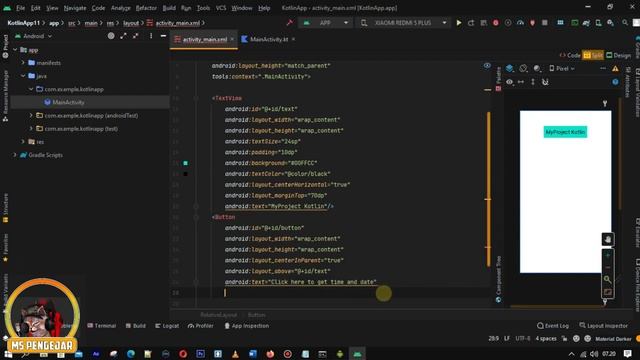Click the Design Surface layers icon
This screenshot has height=360, width=640.
click(510, 69)
